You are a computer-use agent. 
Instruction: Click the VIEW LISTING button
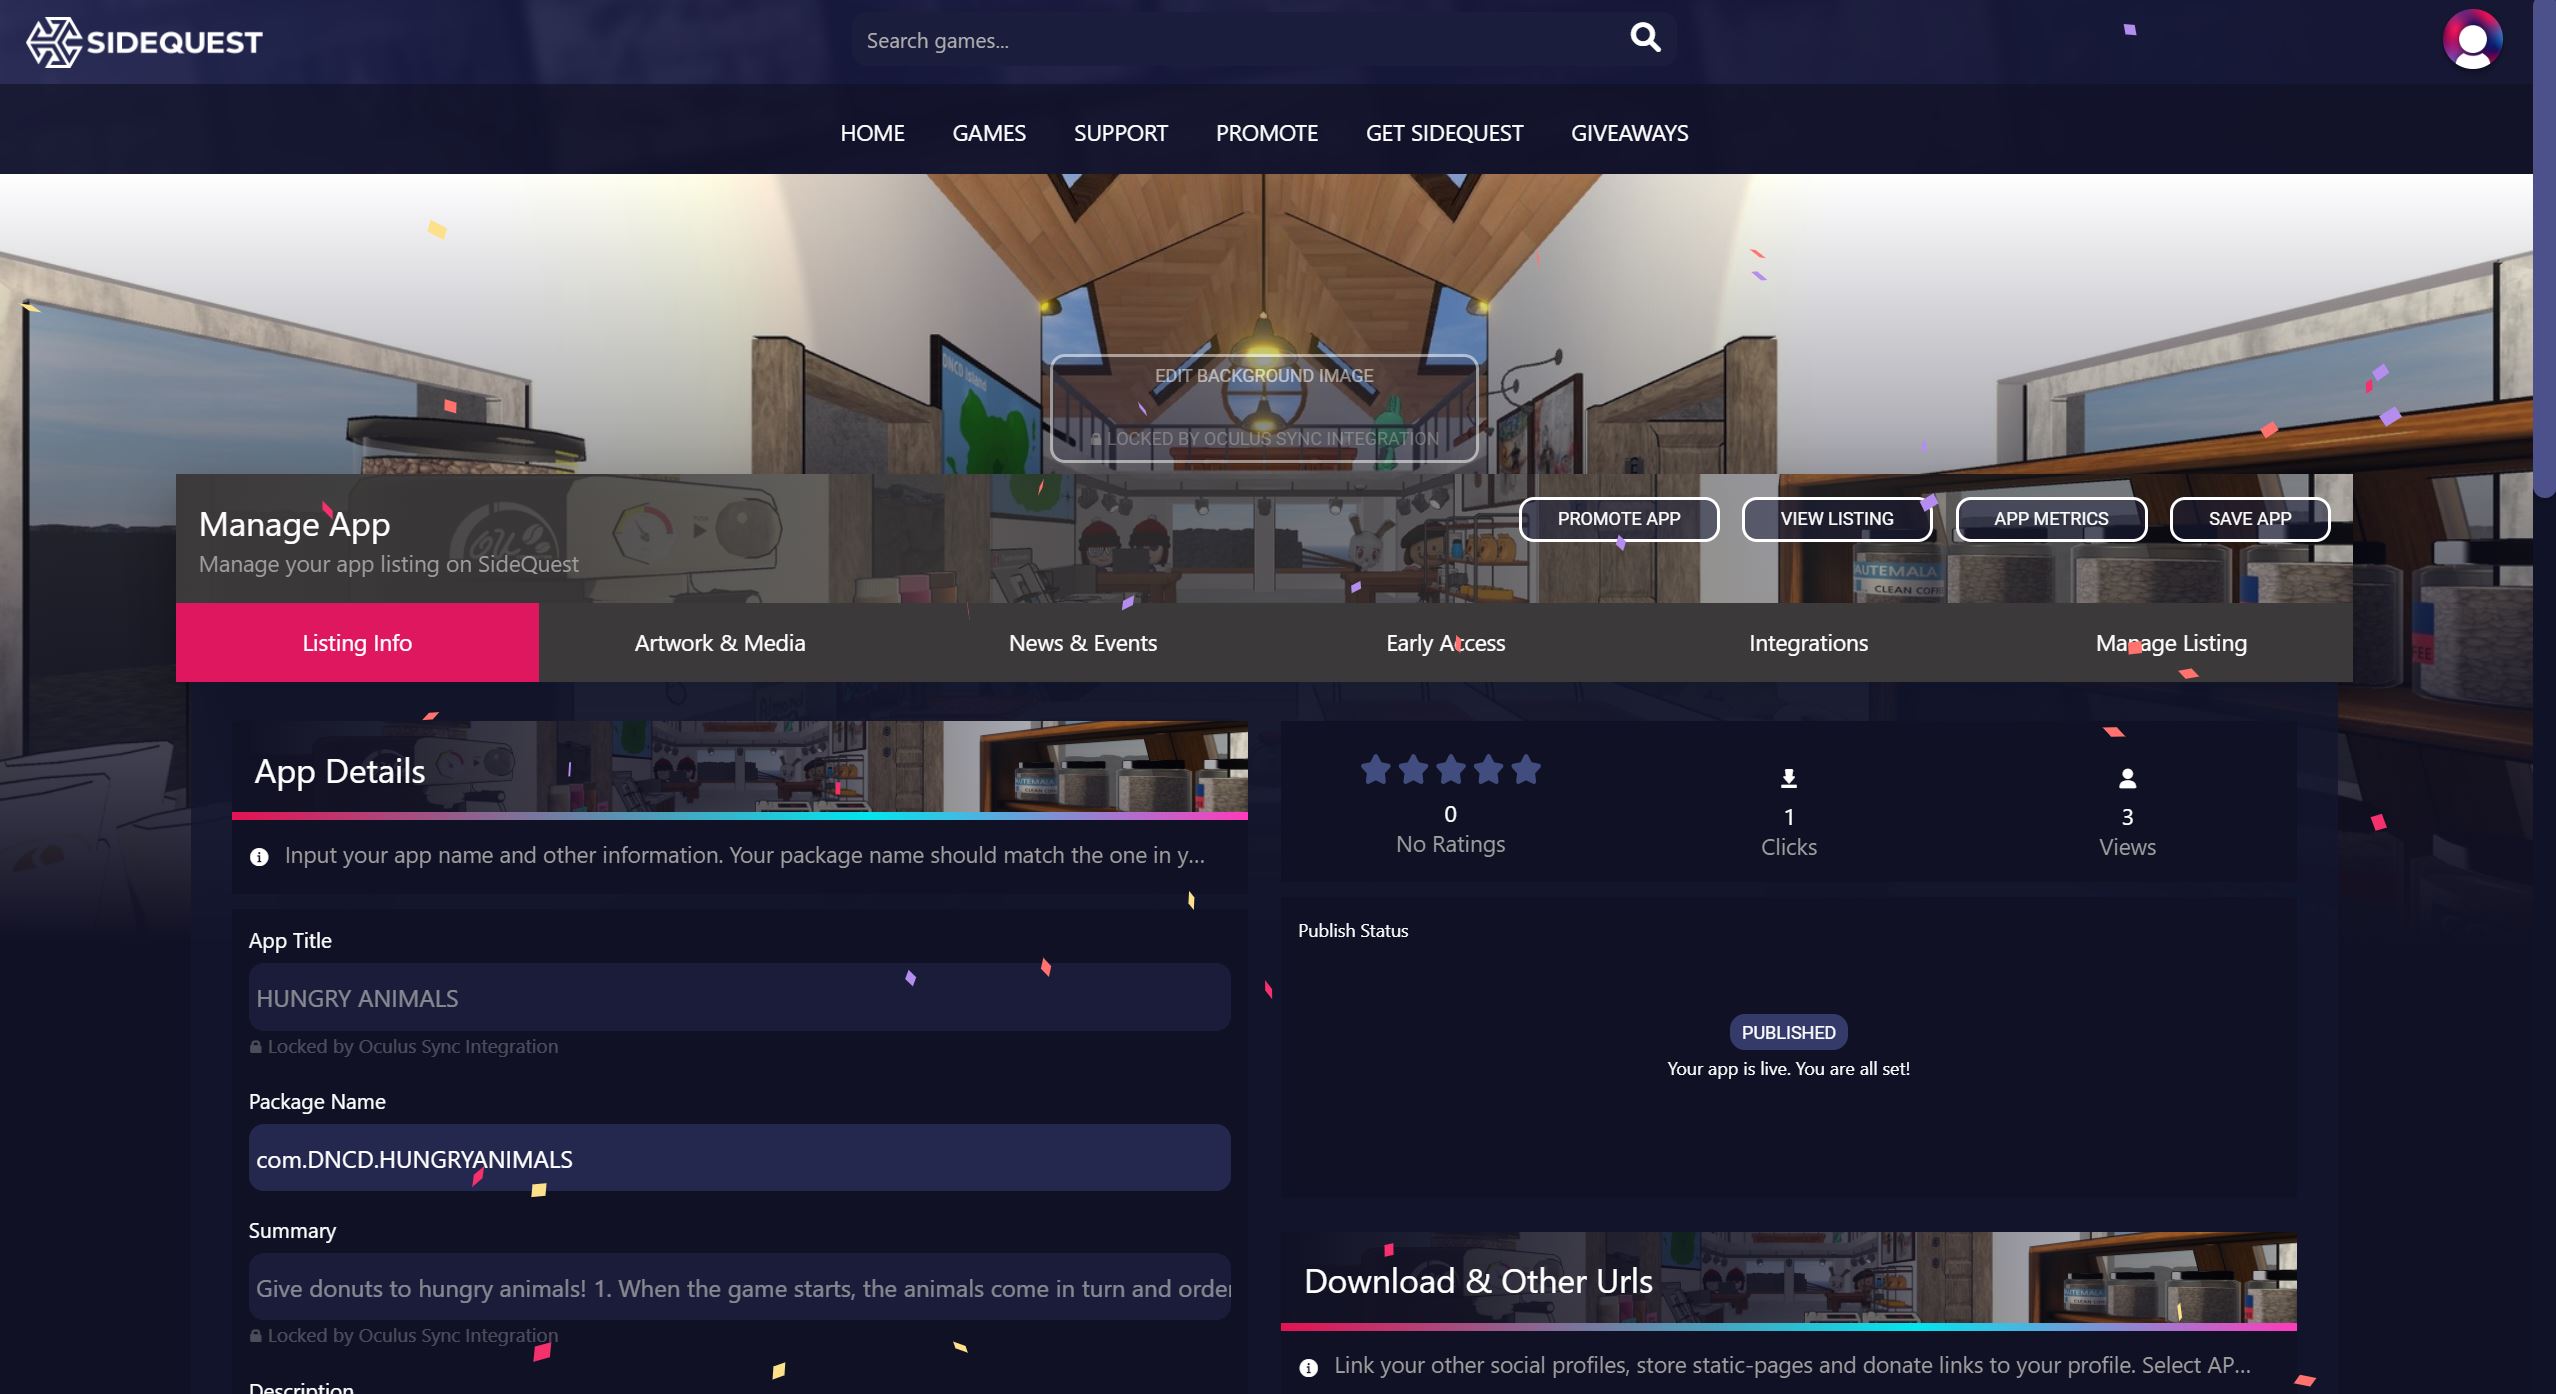1836,519
